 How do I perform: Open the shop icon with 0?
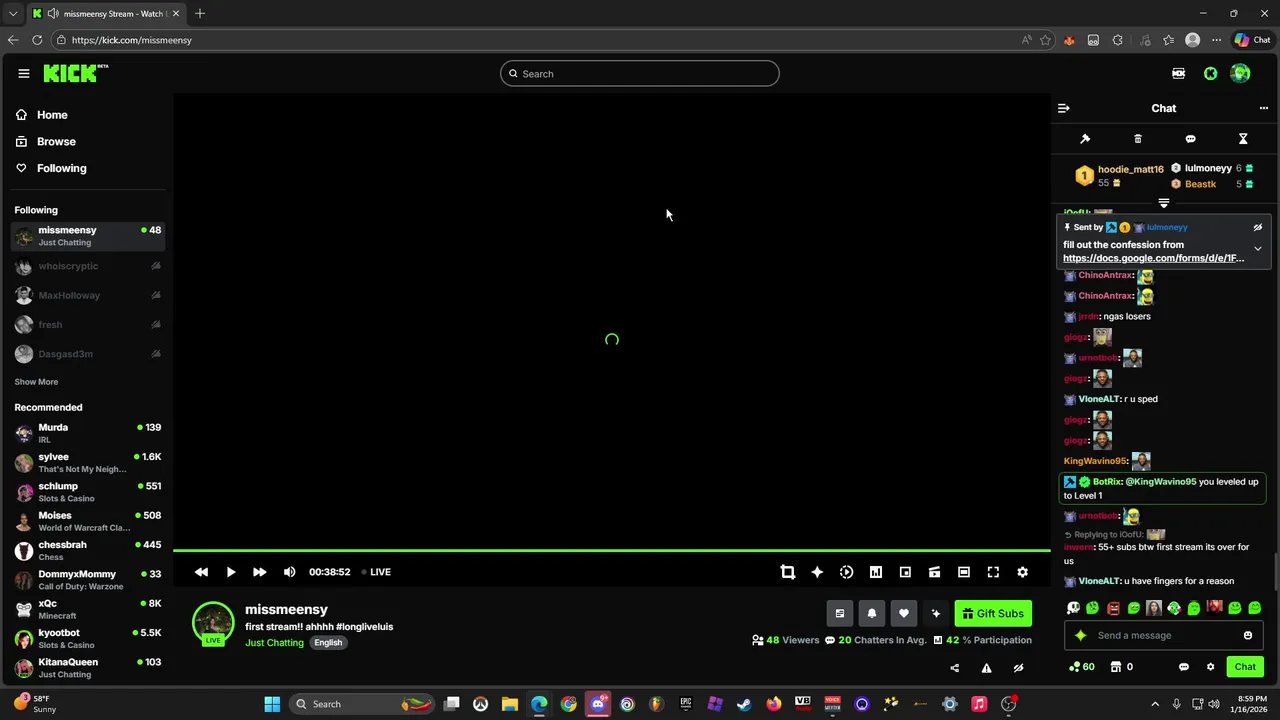[x=1116, y=667]
